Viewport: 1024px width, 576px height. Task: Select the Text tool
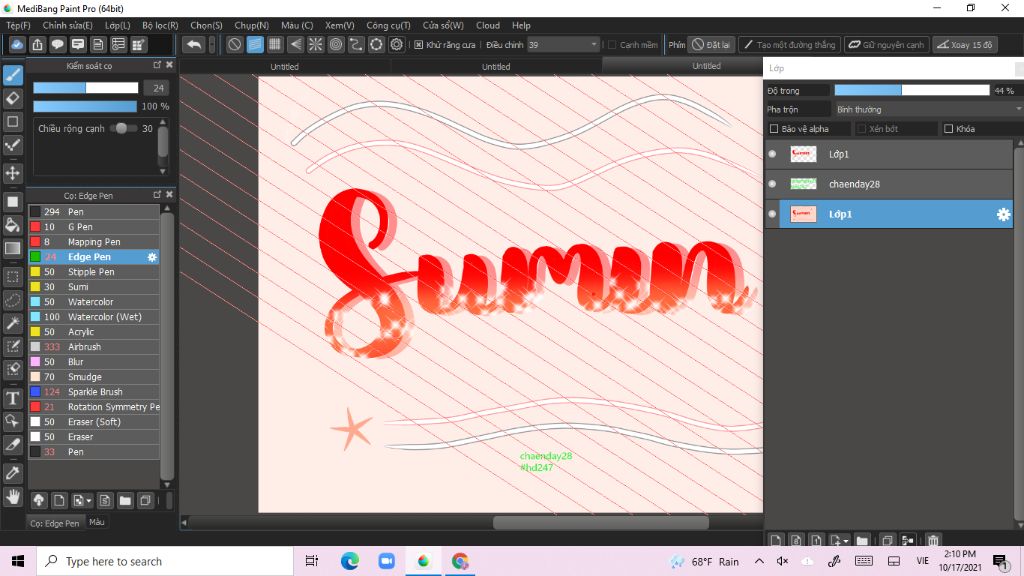tap(13, 398)
